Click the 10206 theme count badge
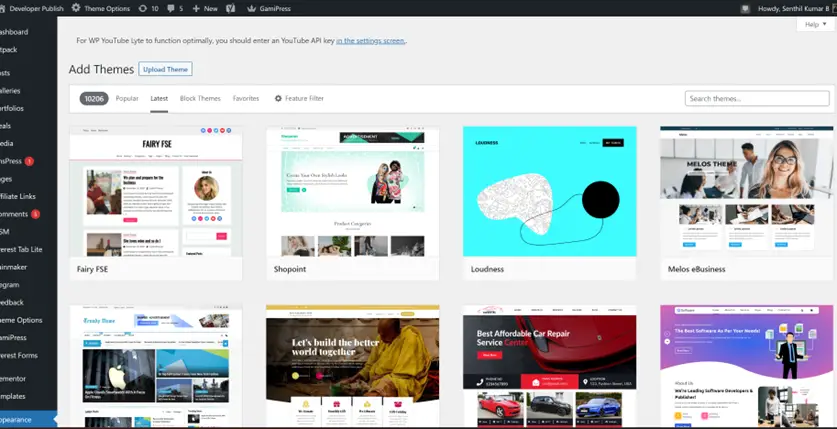The image size is (837, 429). click(94, 99)
